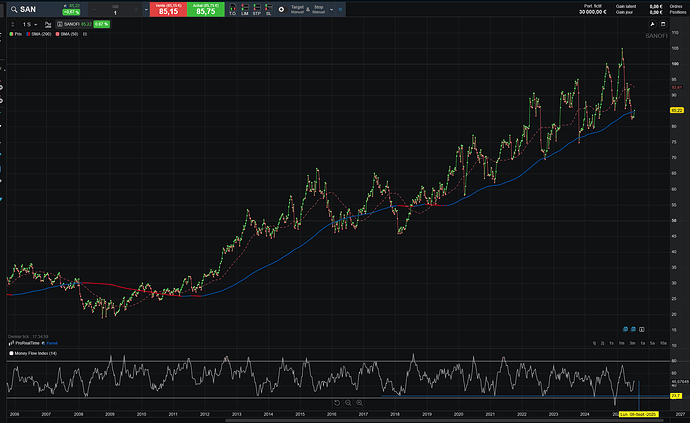Select the 1a time range tab
The image size is (690, 423).
click(641, 344)
